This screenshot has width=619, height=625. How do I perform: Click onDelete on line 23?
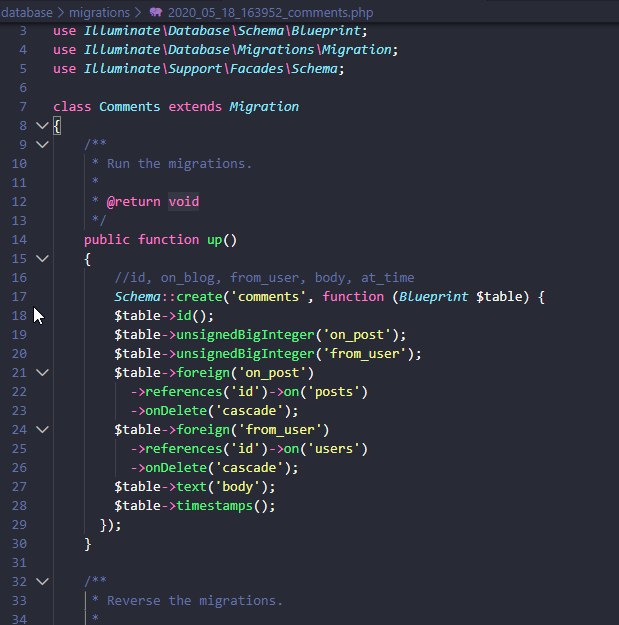click(x=176, y=411)
